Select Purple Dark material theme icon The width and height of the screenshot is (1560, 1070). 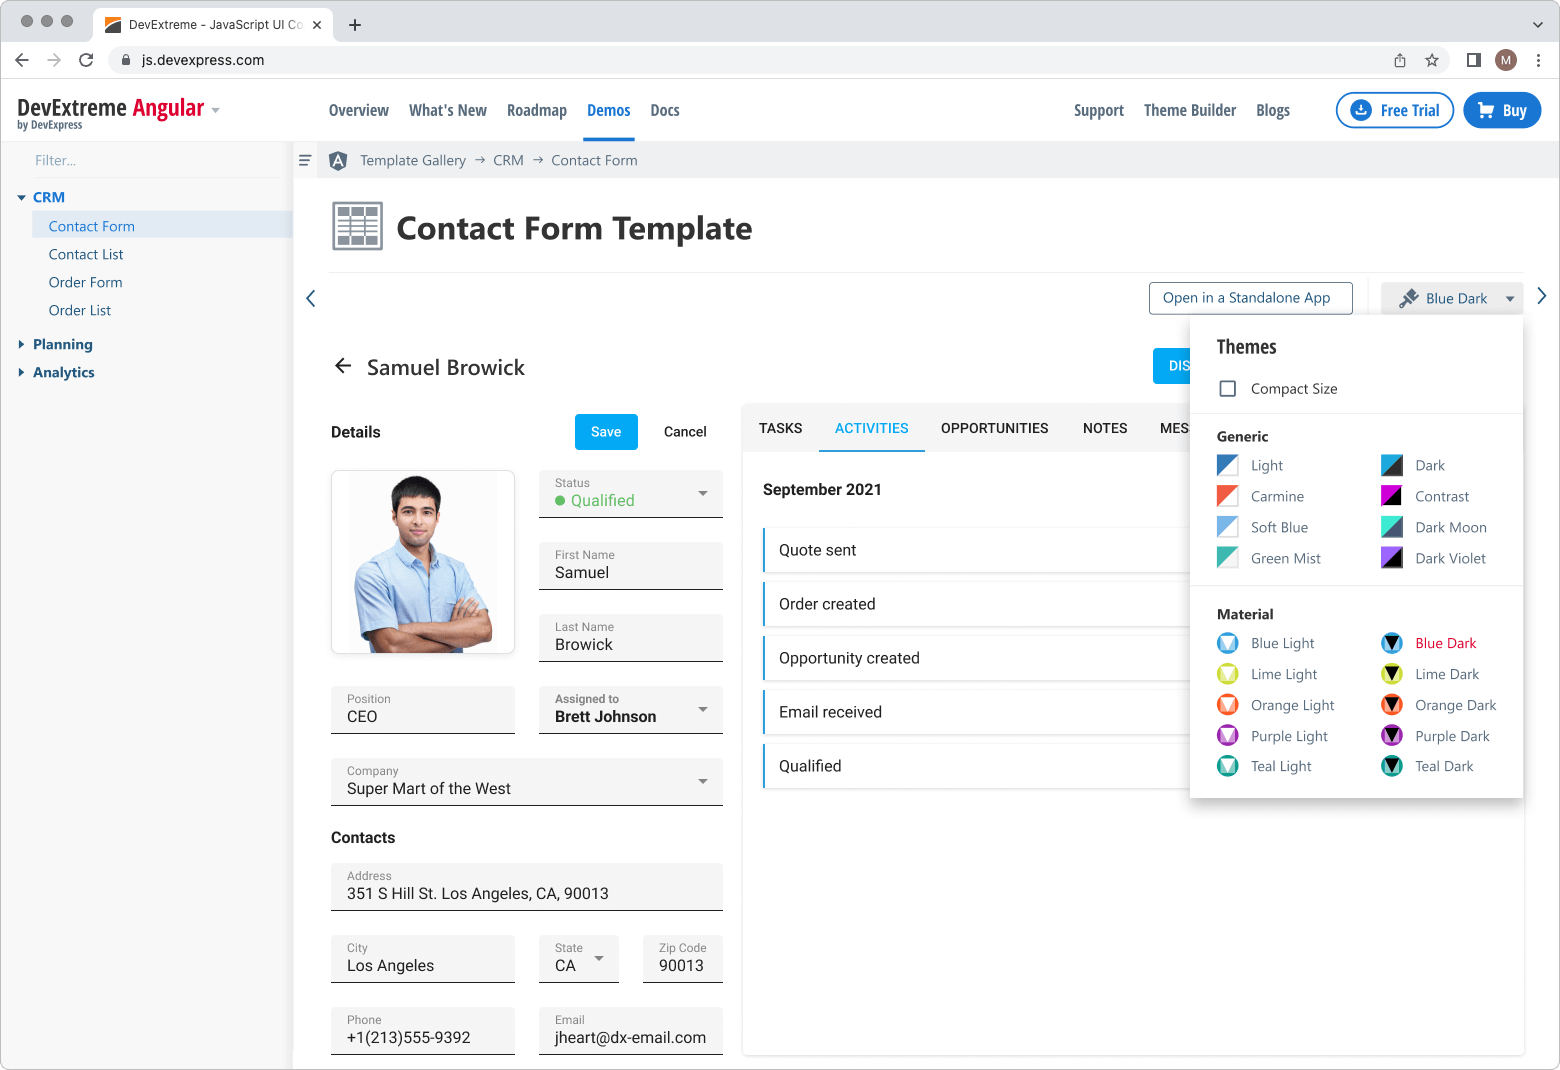(1392, 736)
